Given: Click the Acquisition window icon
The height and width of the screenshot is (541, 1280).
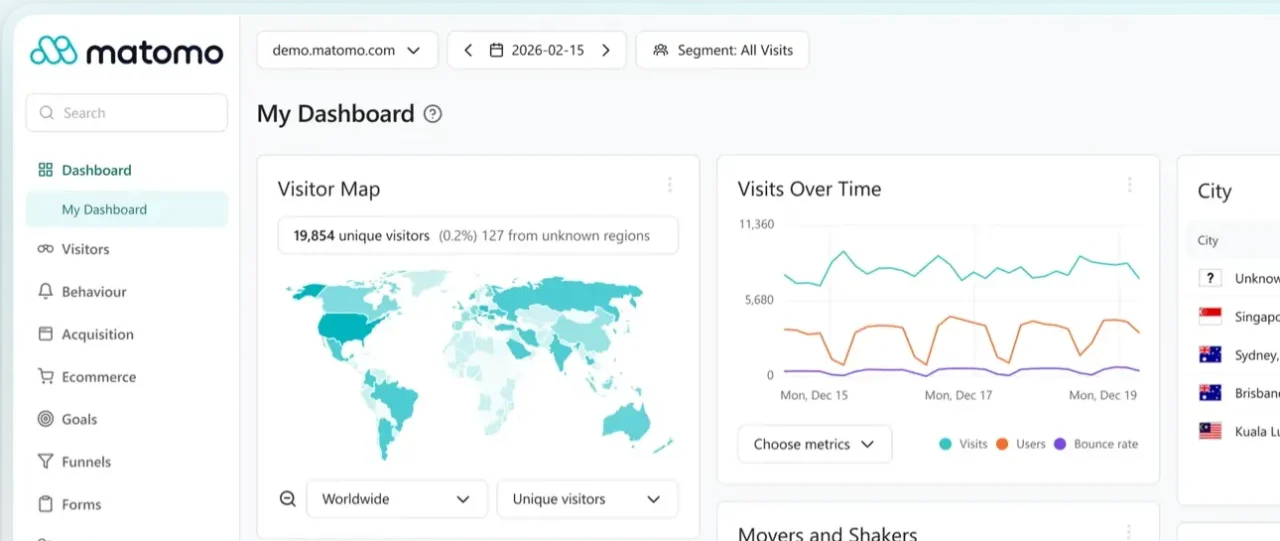Looking at the screenshot, I should (x=45, y=334).
